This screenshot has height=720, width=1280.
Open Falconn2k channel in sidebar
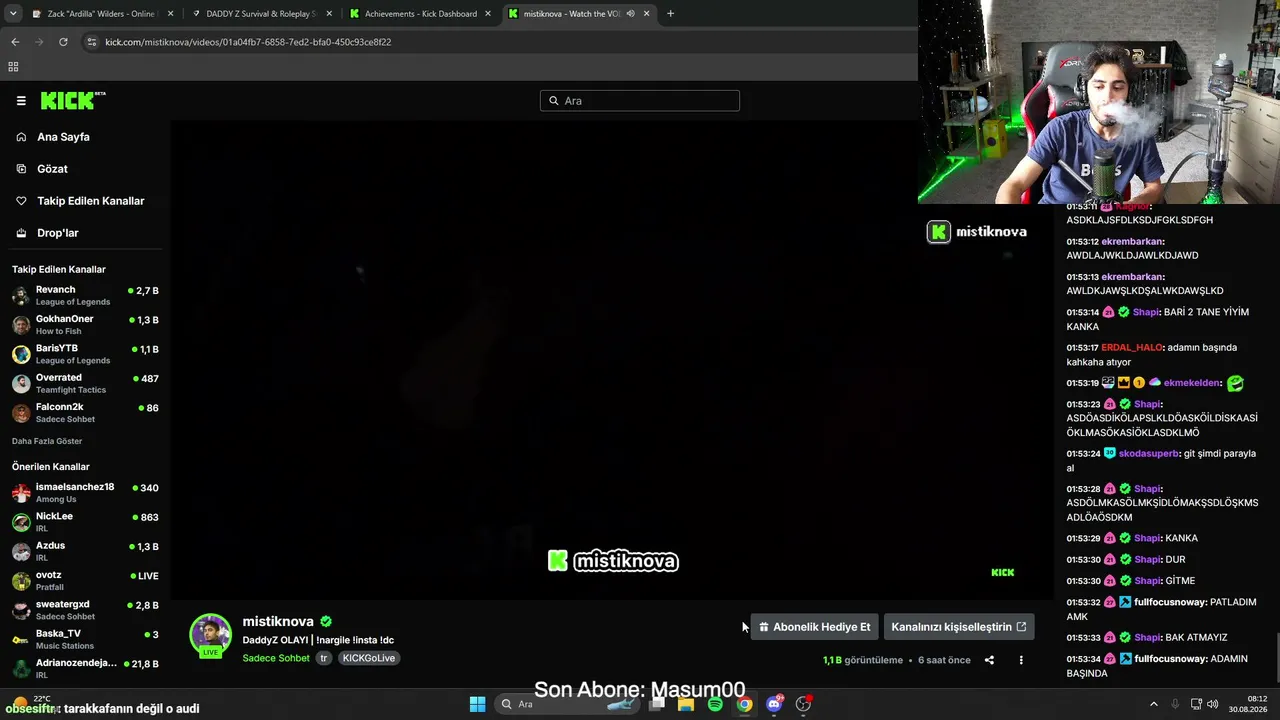[x=85, y=413]
